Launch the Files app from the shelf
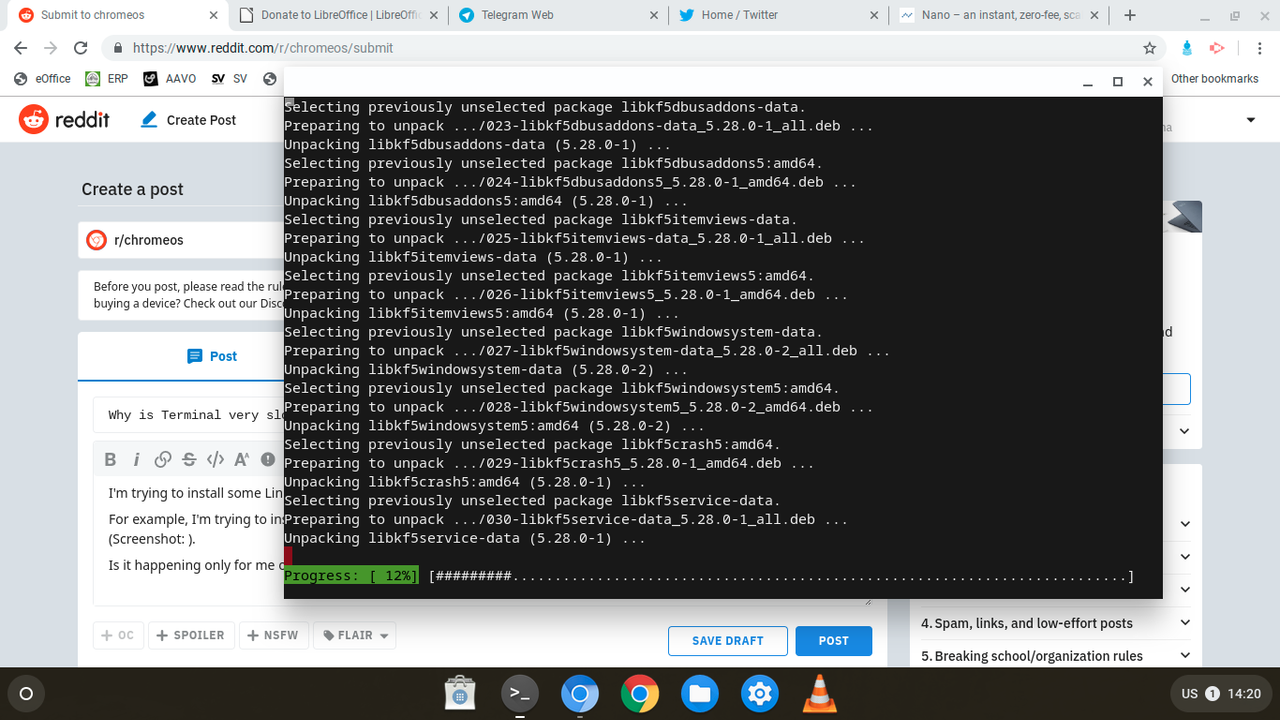1280x720 pixels. pos(699,693)
